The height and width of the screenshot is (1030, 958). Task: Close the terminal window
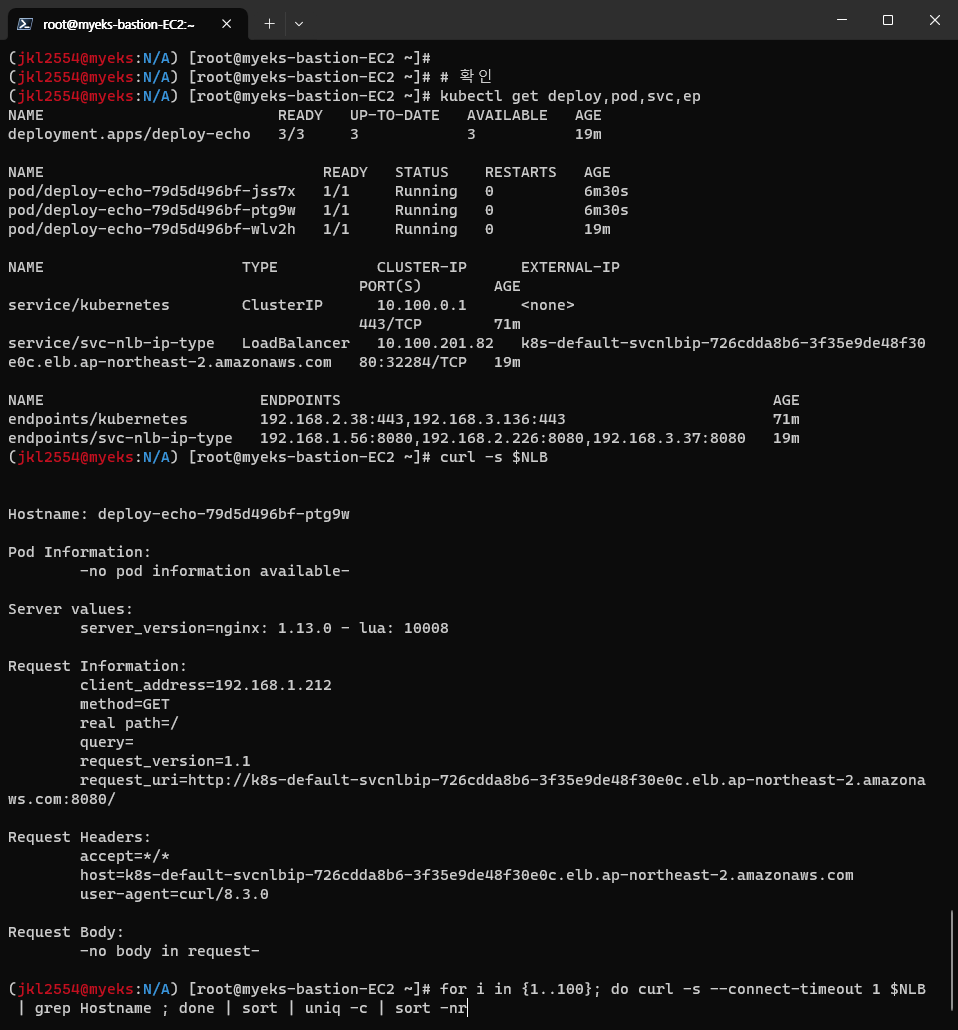click(934, 20)
